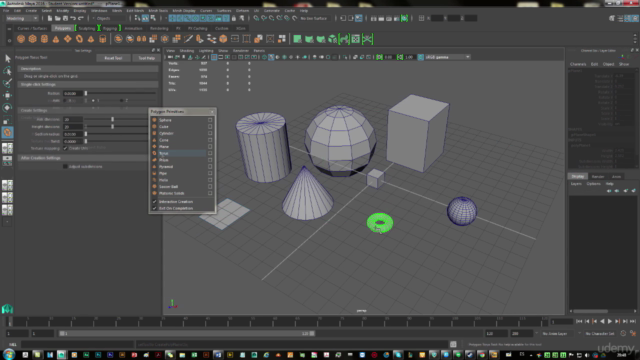Click the Axis divisions slider
This screenshot has width=640, height=360.
pyautogui.click(x=113, y=119)
